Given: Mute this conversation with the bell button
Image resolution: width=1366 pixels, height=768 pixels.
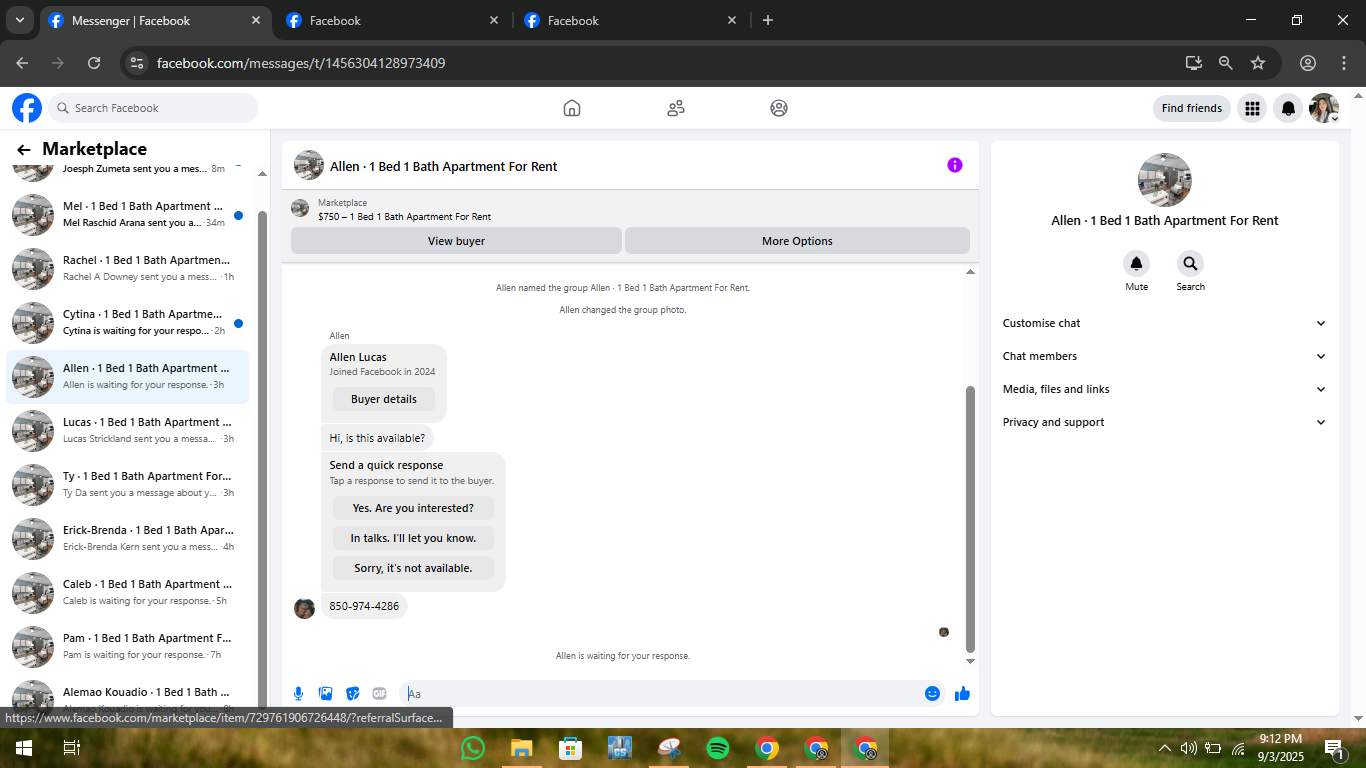Looking at the screenshot, I should (x=1136, y=264).
